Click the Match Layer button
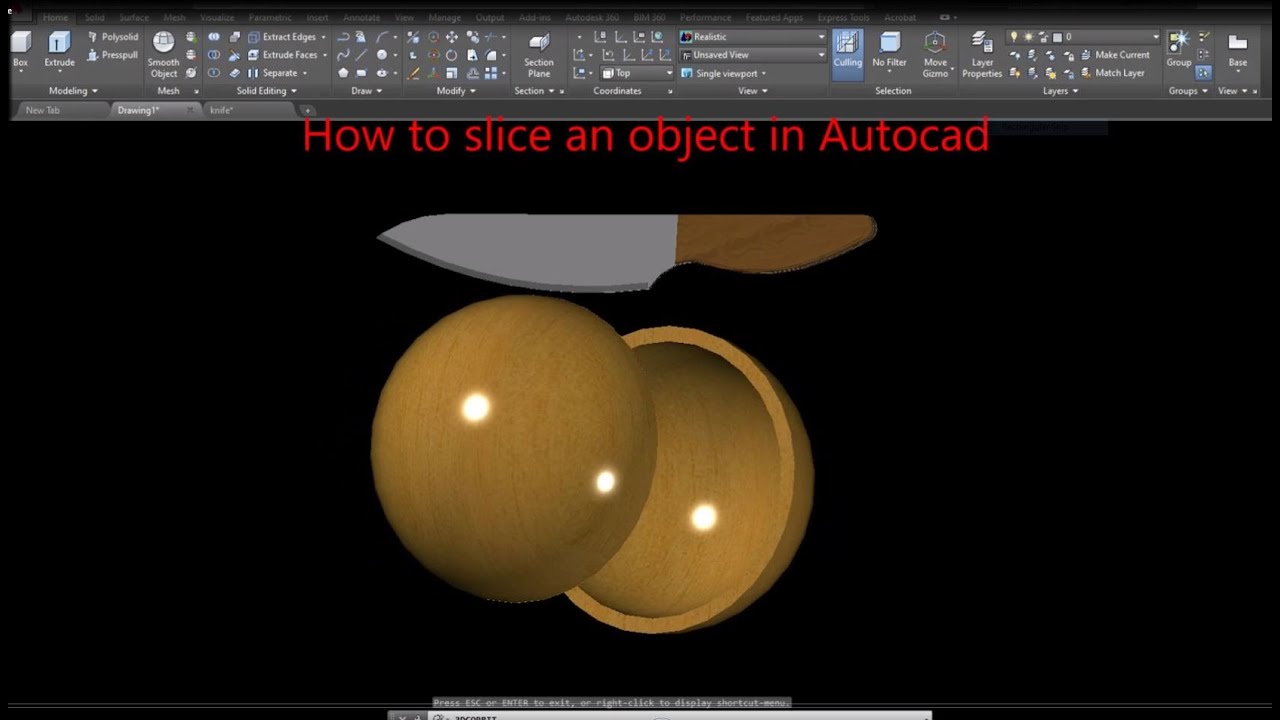This screenshot has height=720, width=1280. (x=1112, y=73)
